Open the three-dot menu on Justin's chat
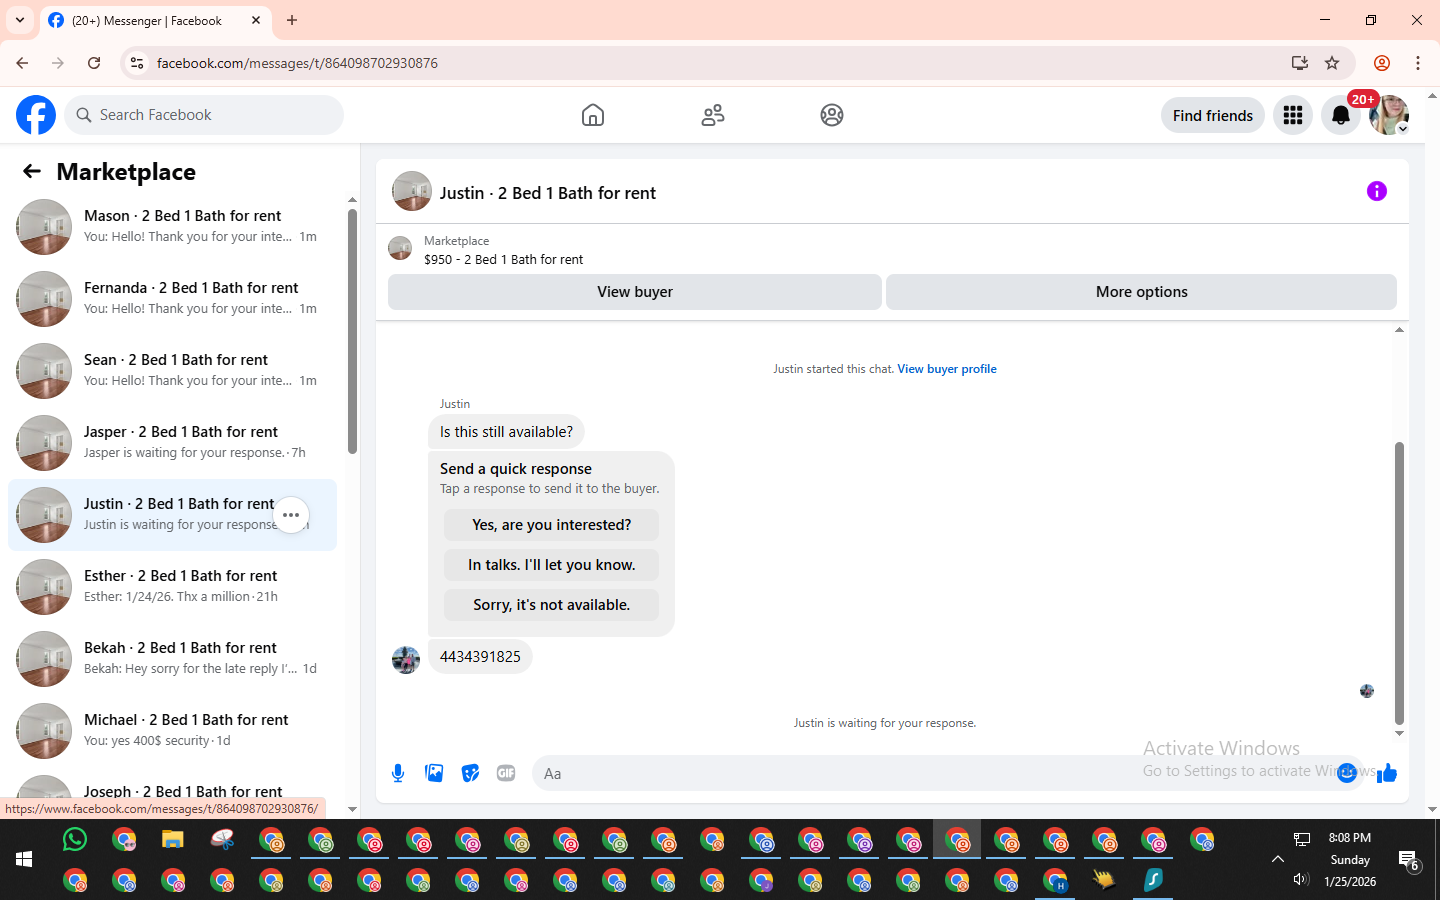This screenshot has height=900, width=1440. click(x=291, y=515)
